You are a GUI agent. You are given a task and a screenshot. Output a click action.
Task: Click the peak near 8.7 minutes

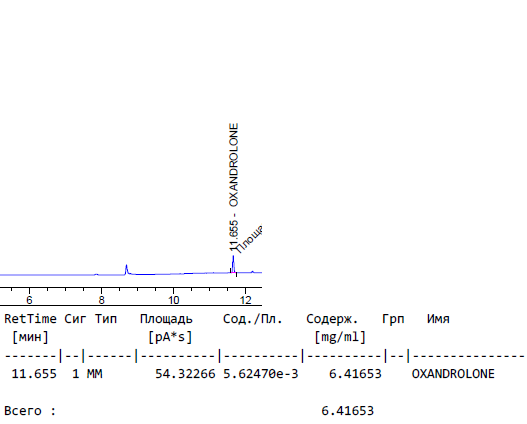(x=126, y=269)
